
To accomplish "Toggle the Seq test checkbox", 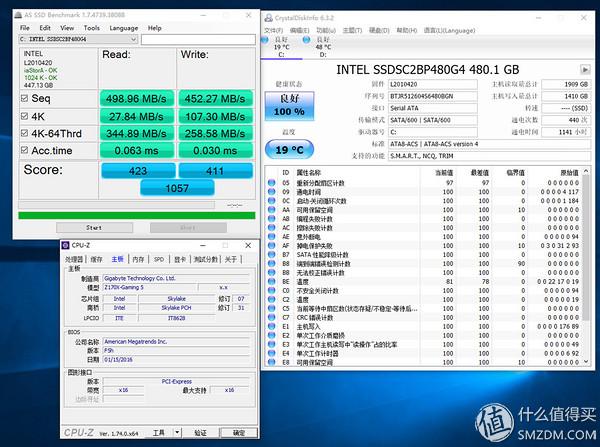I will (24, 98).
